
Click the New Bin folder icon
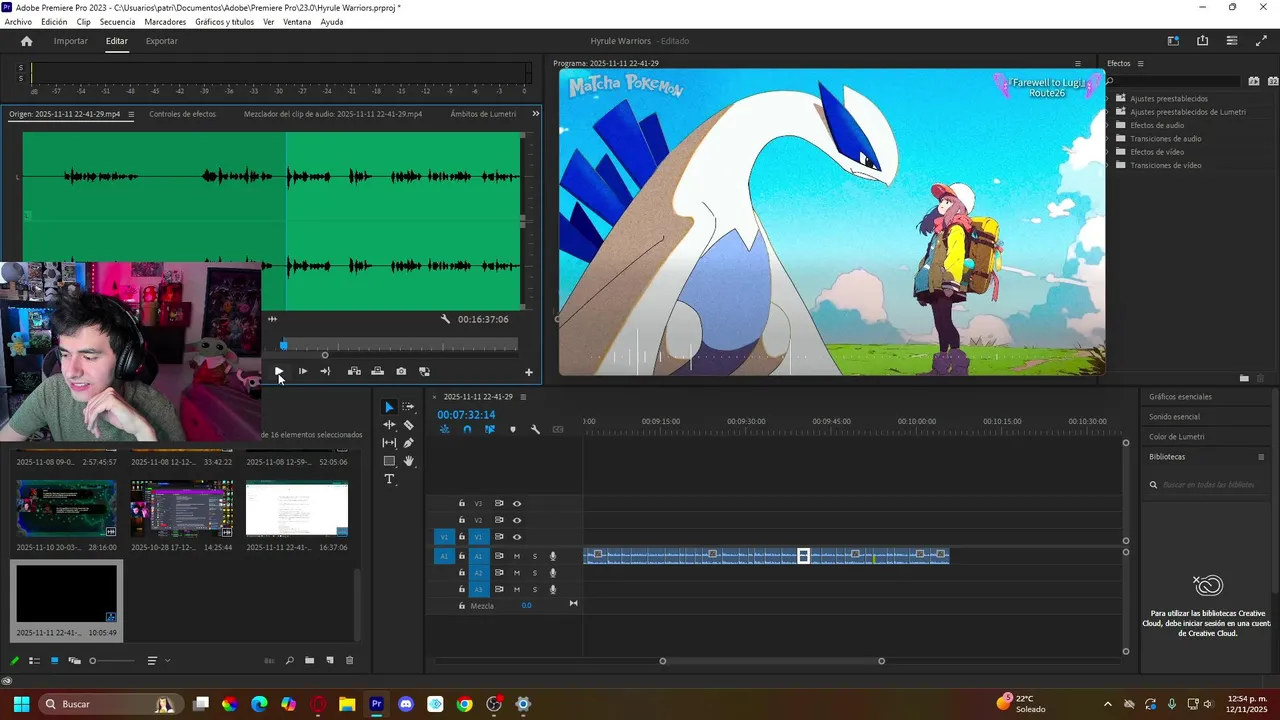click(310, 661)
